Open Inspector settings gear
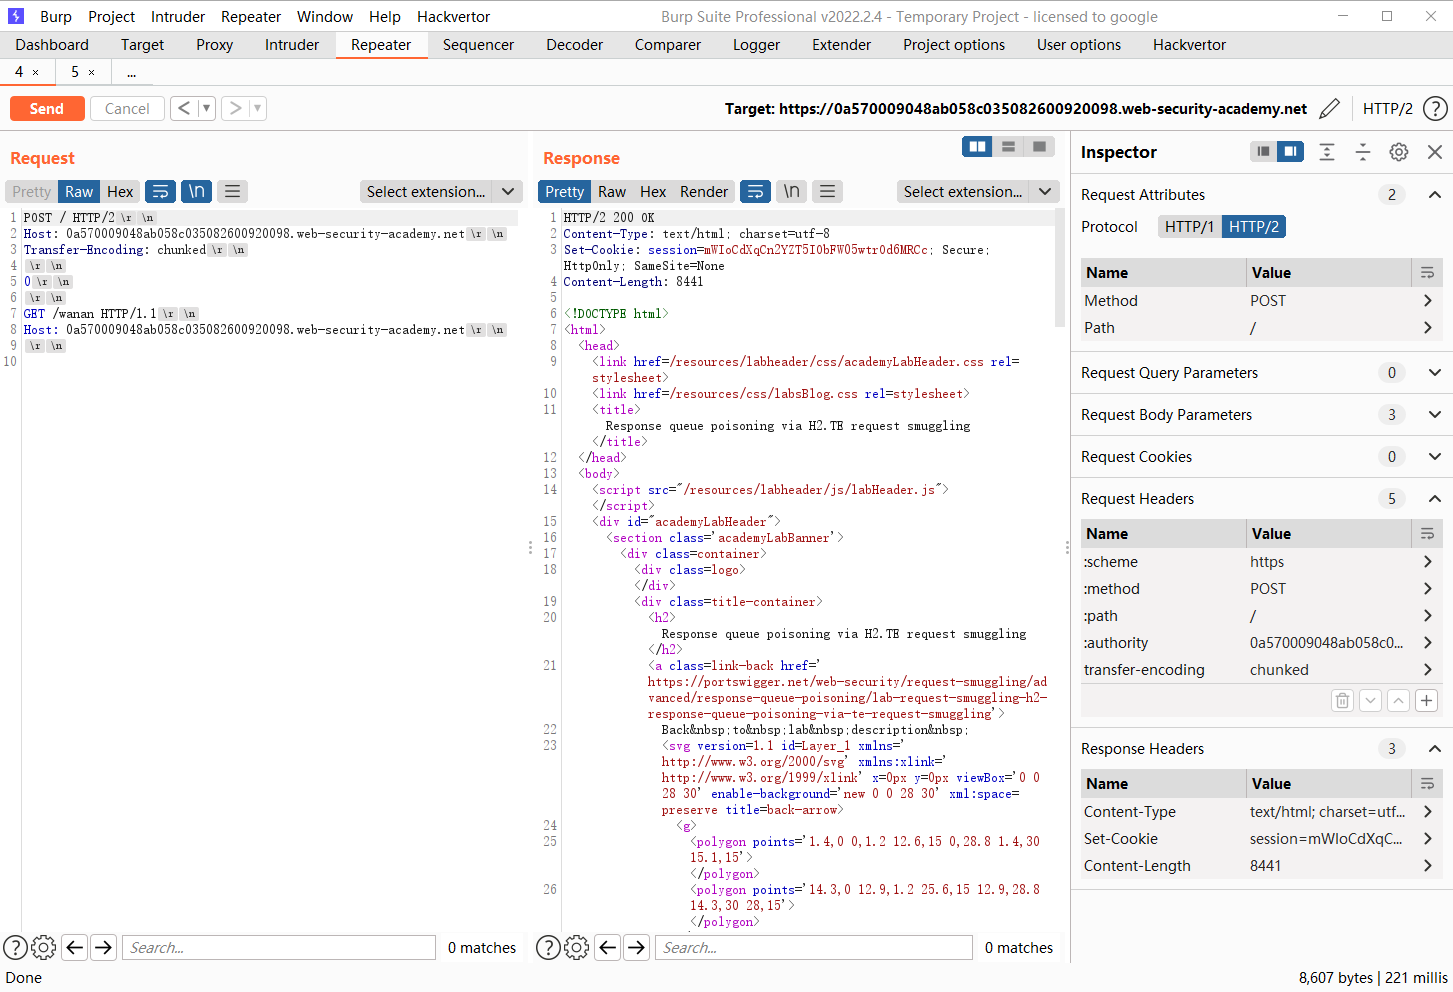 click(x=1399, y=151)
